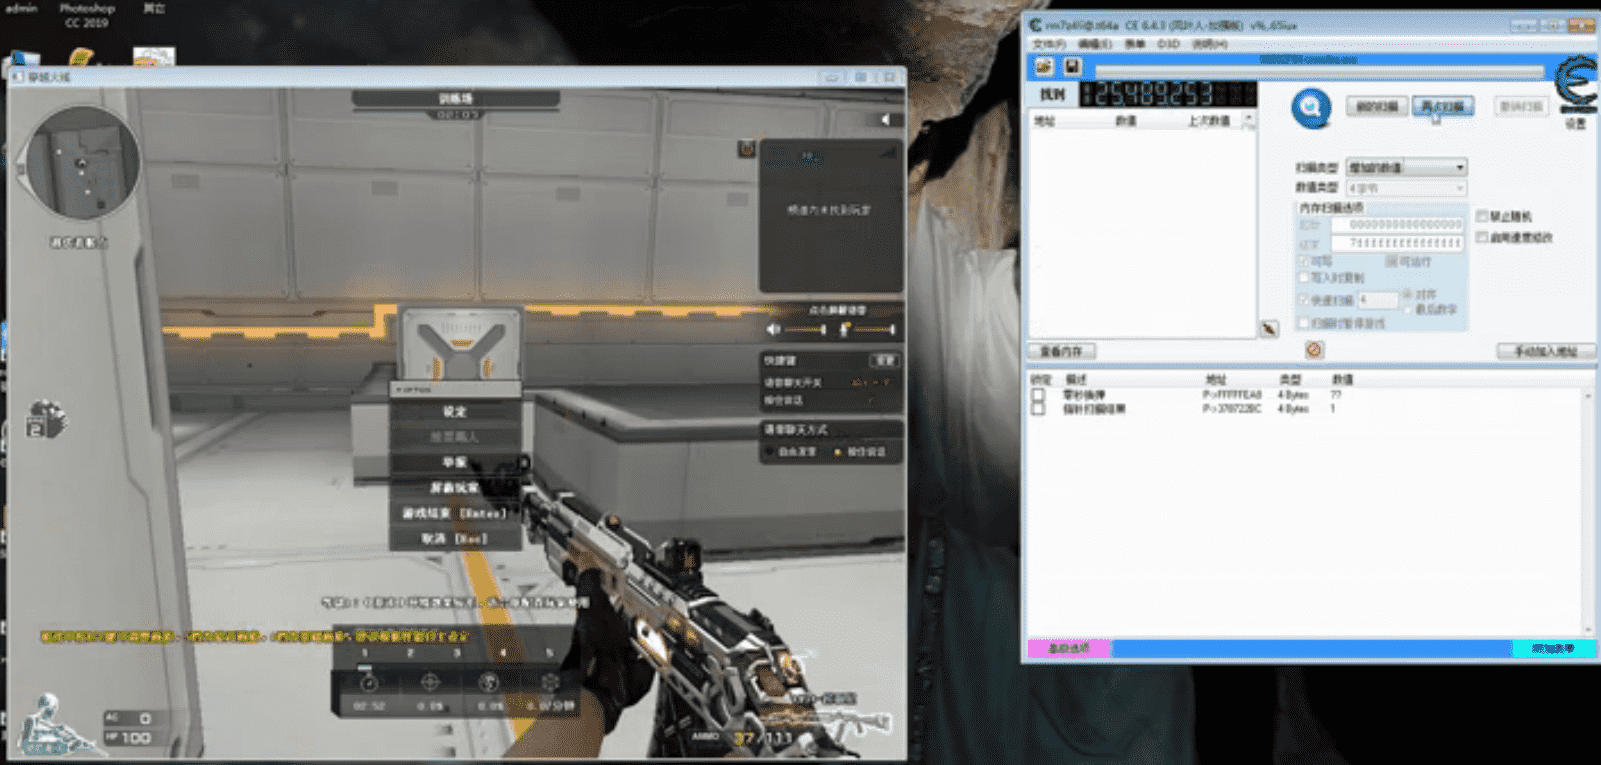
Task: Click the orange no-entry clear list icon
Action: coord(1314,349)
